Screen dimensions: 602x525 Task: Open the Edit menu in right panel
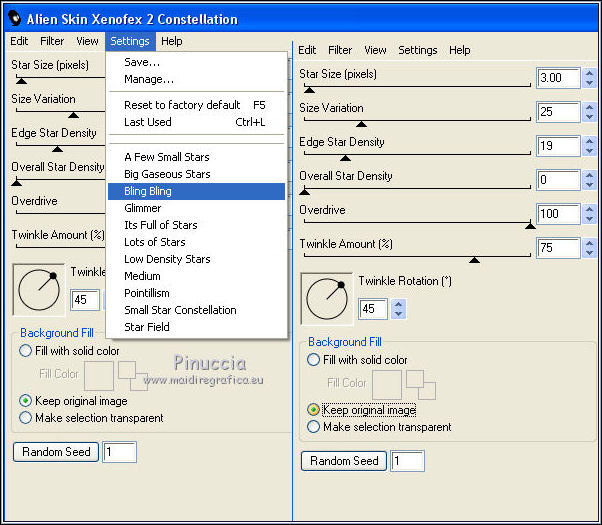pyautogui.click(x=307, y=50)
